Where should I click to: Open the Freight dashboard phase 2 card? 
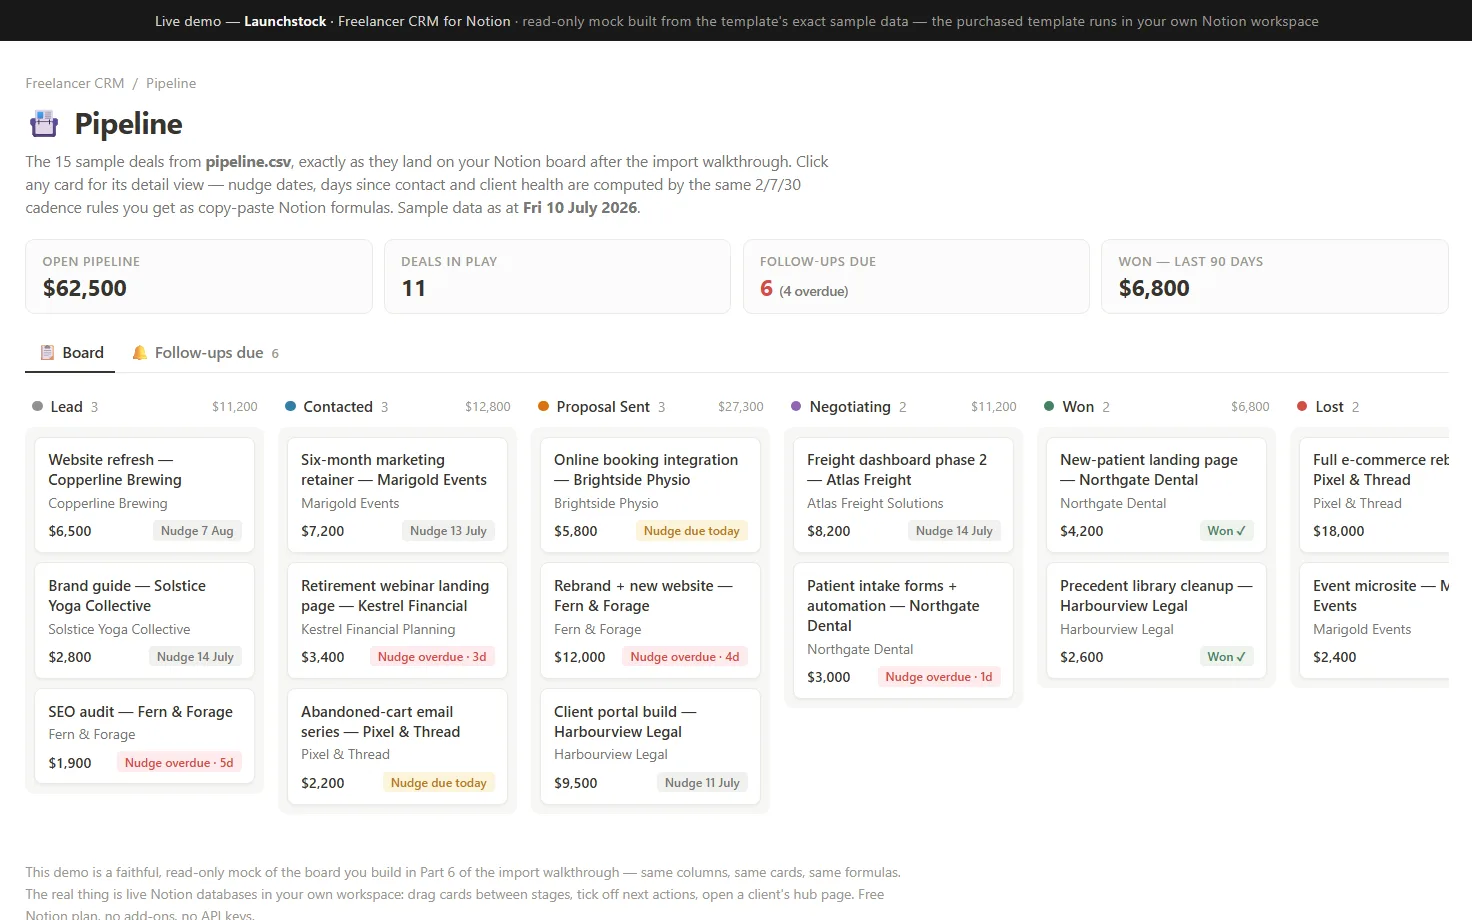coord(903,495)
